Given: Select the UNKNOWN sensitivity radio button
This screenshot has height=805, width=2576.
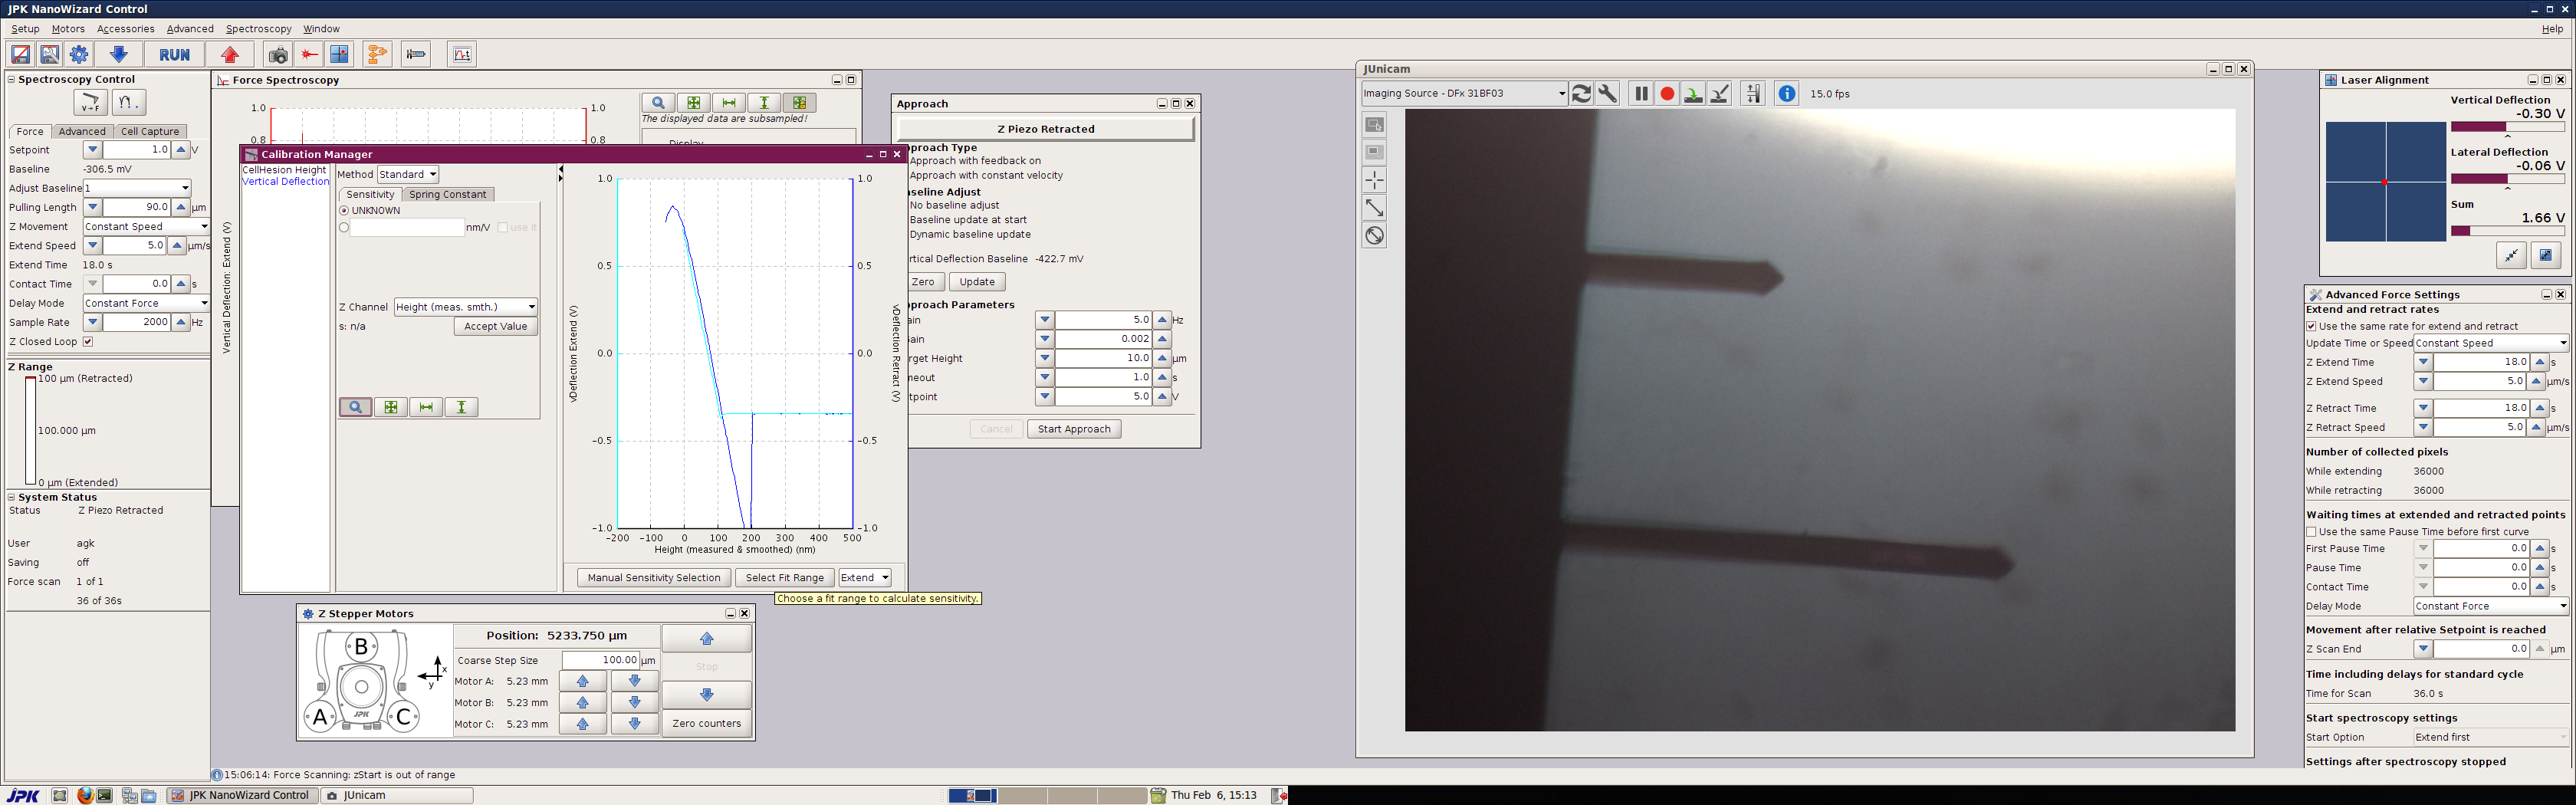Looking at the screenshot, I should [x=344, y=211].
